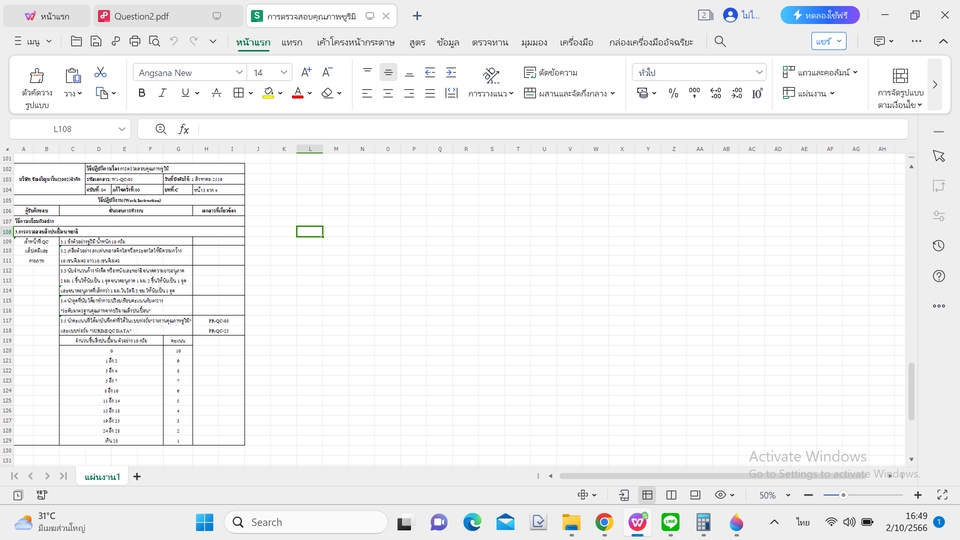Open the history icon in right sidebar
This screenshot has height=540, width=960.
[x=939, y=246]
